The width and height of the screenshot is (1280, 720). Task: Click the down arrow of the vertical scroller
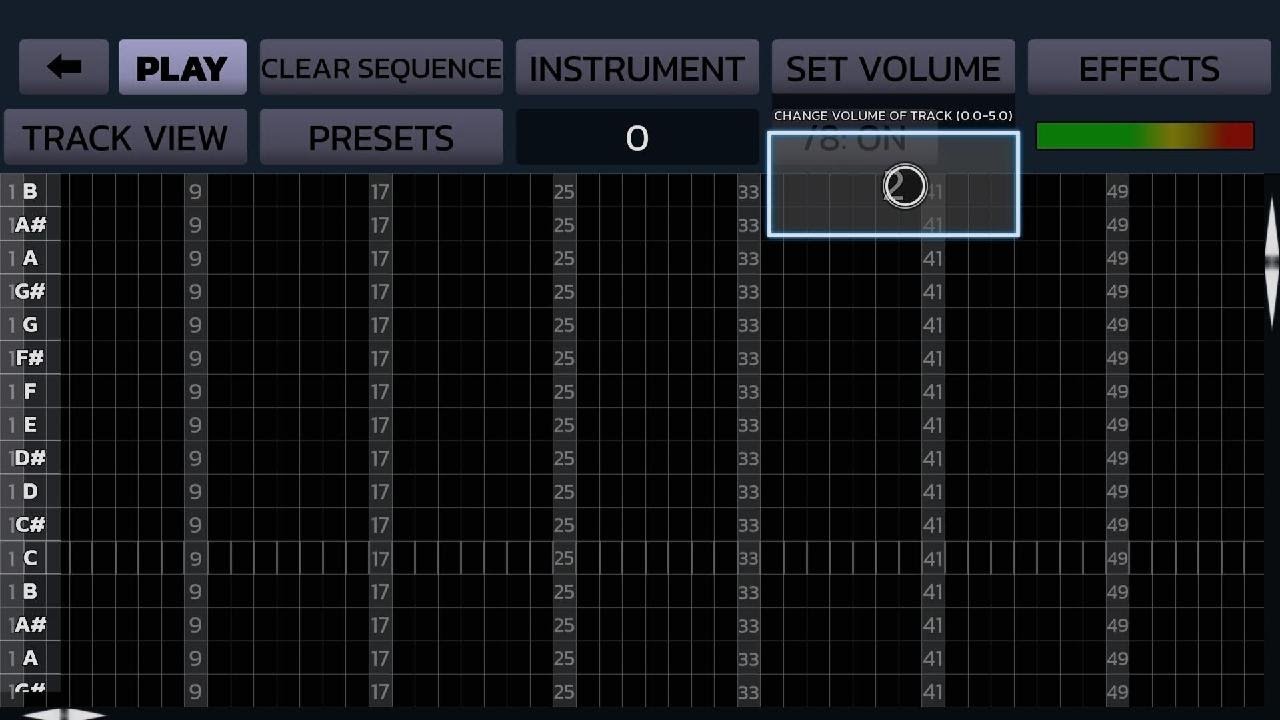point(1272,294)
